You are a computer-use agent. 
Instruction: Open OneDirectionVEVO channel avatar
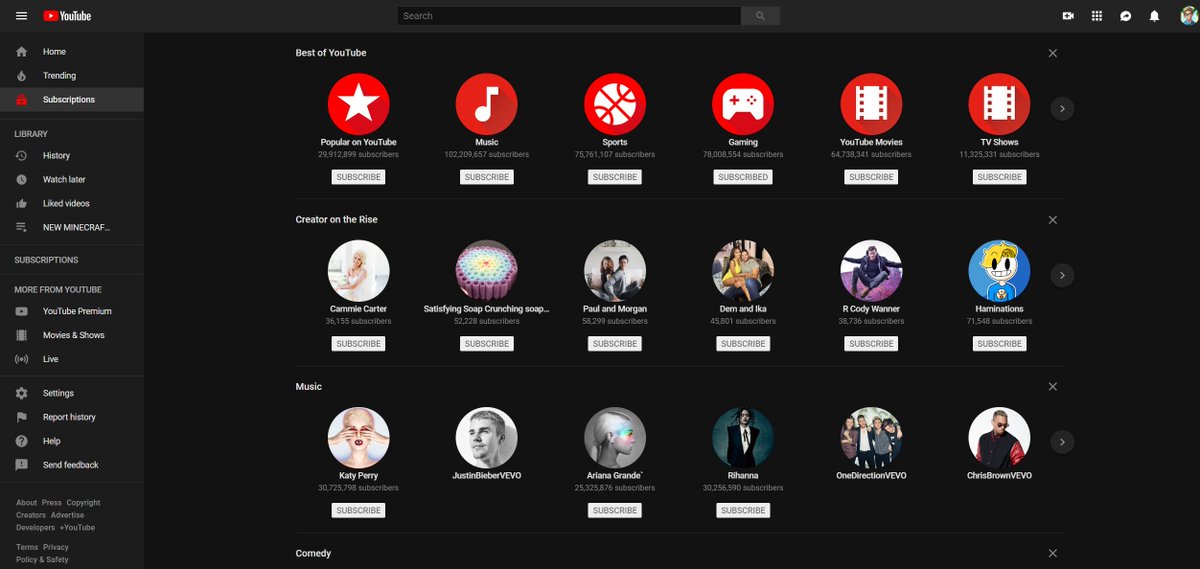[x=871, y=438]
